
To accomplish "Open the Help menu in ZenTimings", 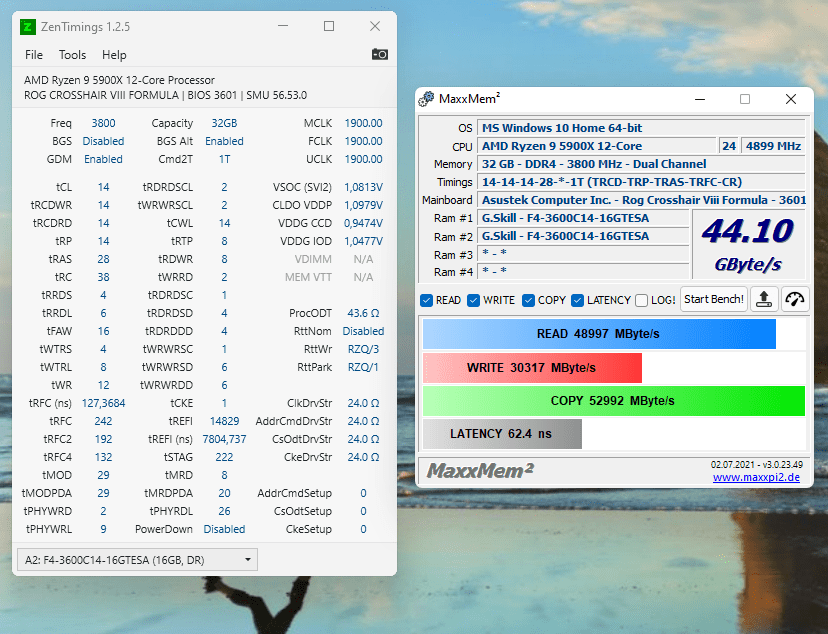I will 114,55.
